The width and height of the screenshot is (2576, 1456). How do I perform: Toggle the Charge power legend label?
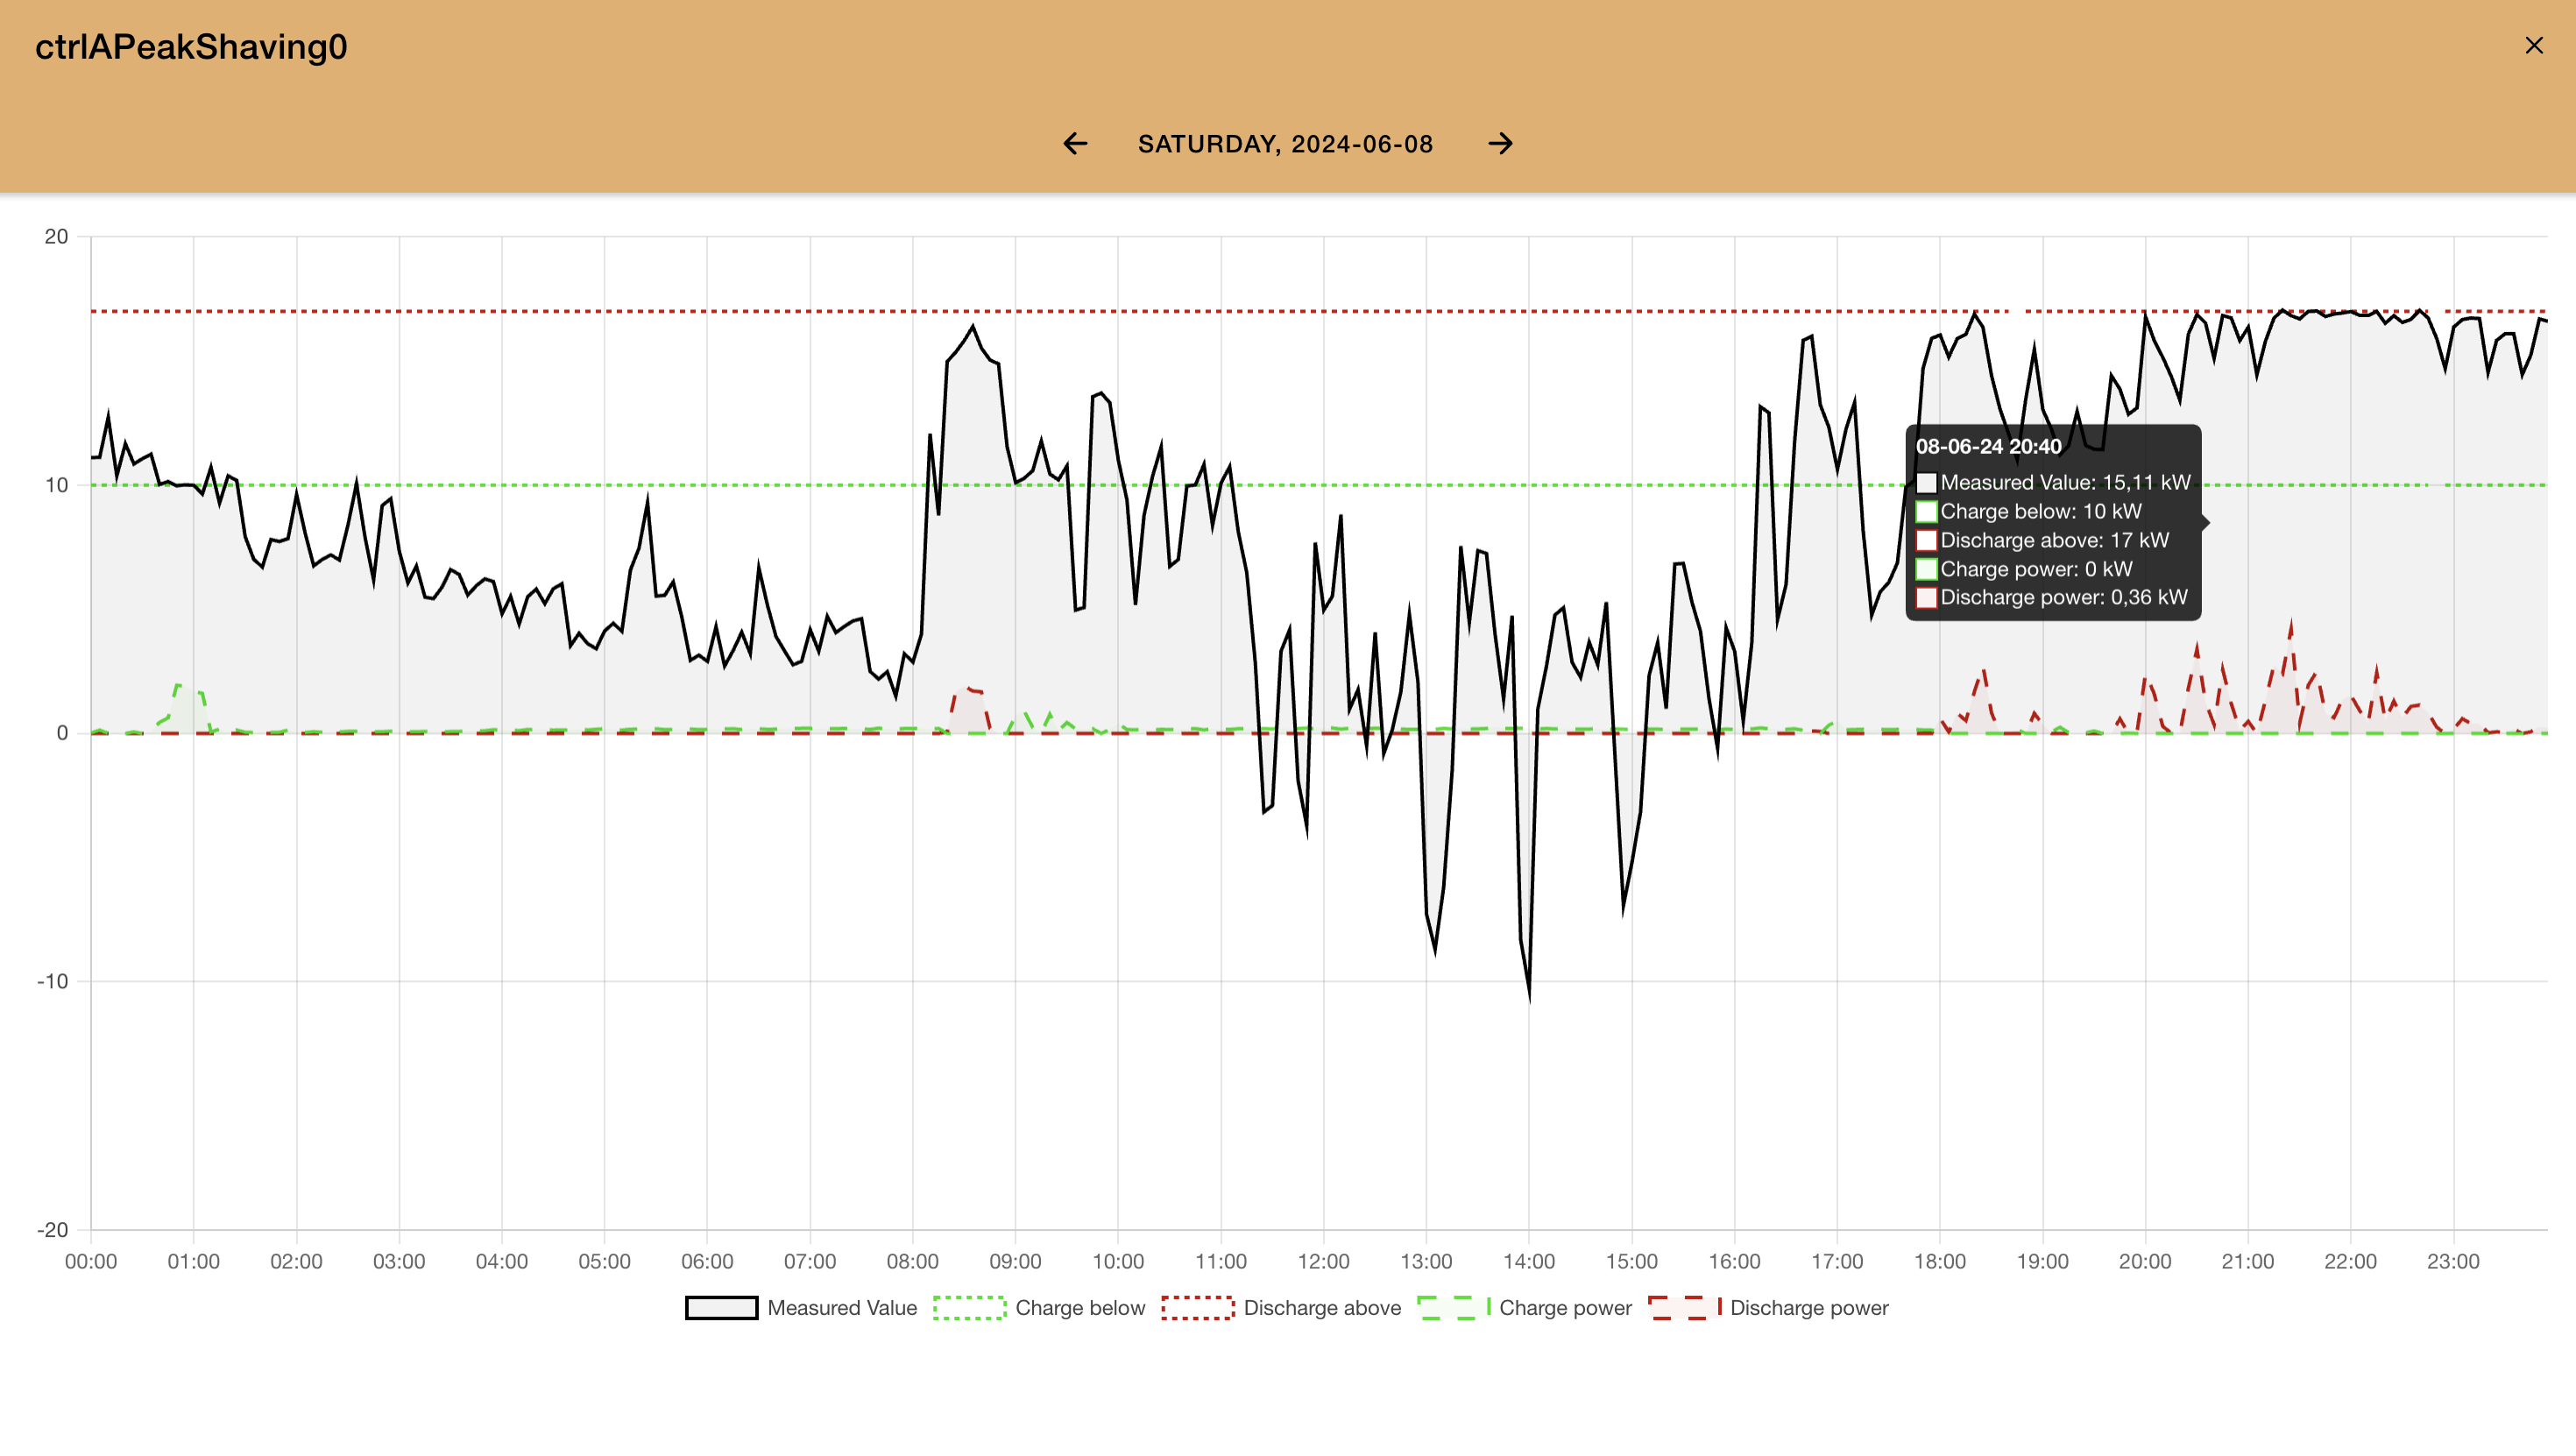point(1564,1308)
